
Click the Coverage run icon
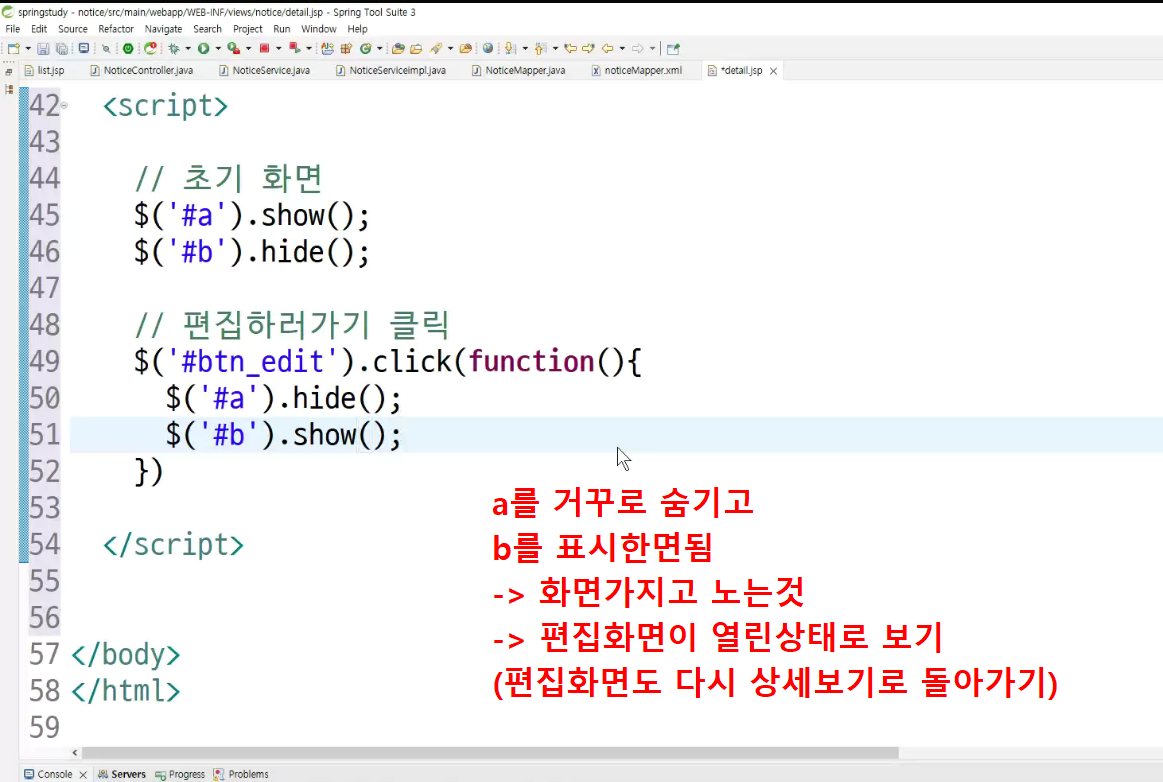click(x=234, y=48)
